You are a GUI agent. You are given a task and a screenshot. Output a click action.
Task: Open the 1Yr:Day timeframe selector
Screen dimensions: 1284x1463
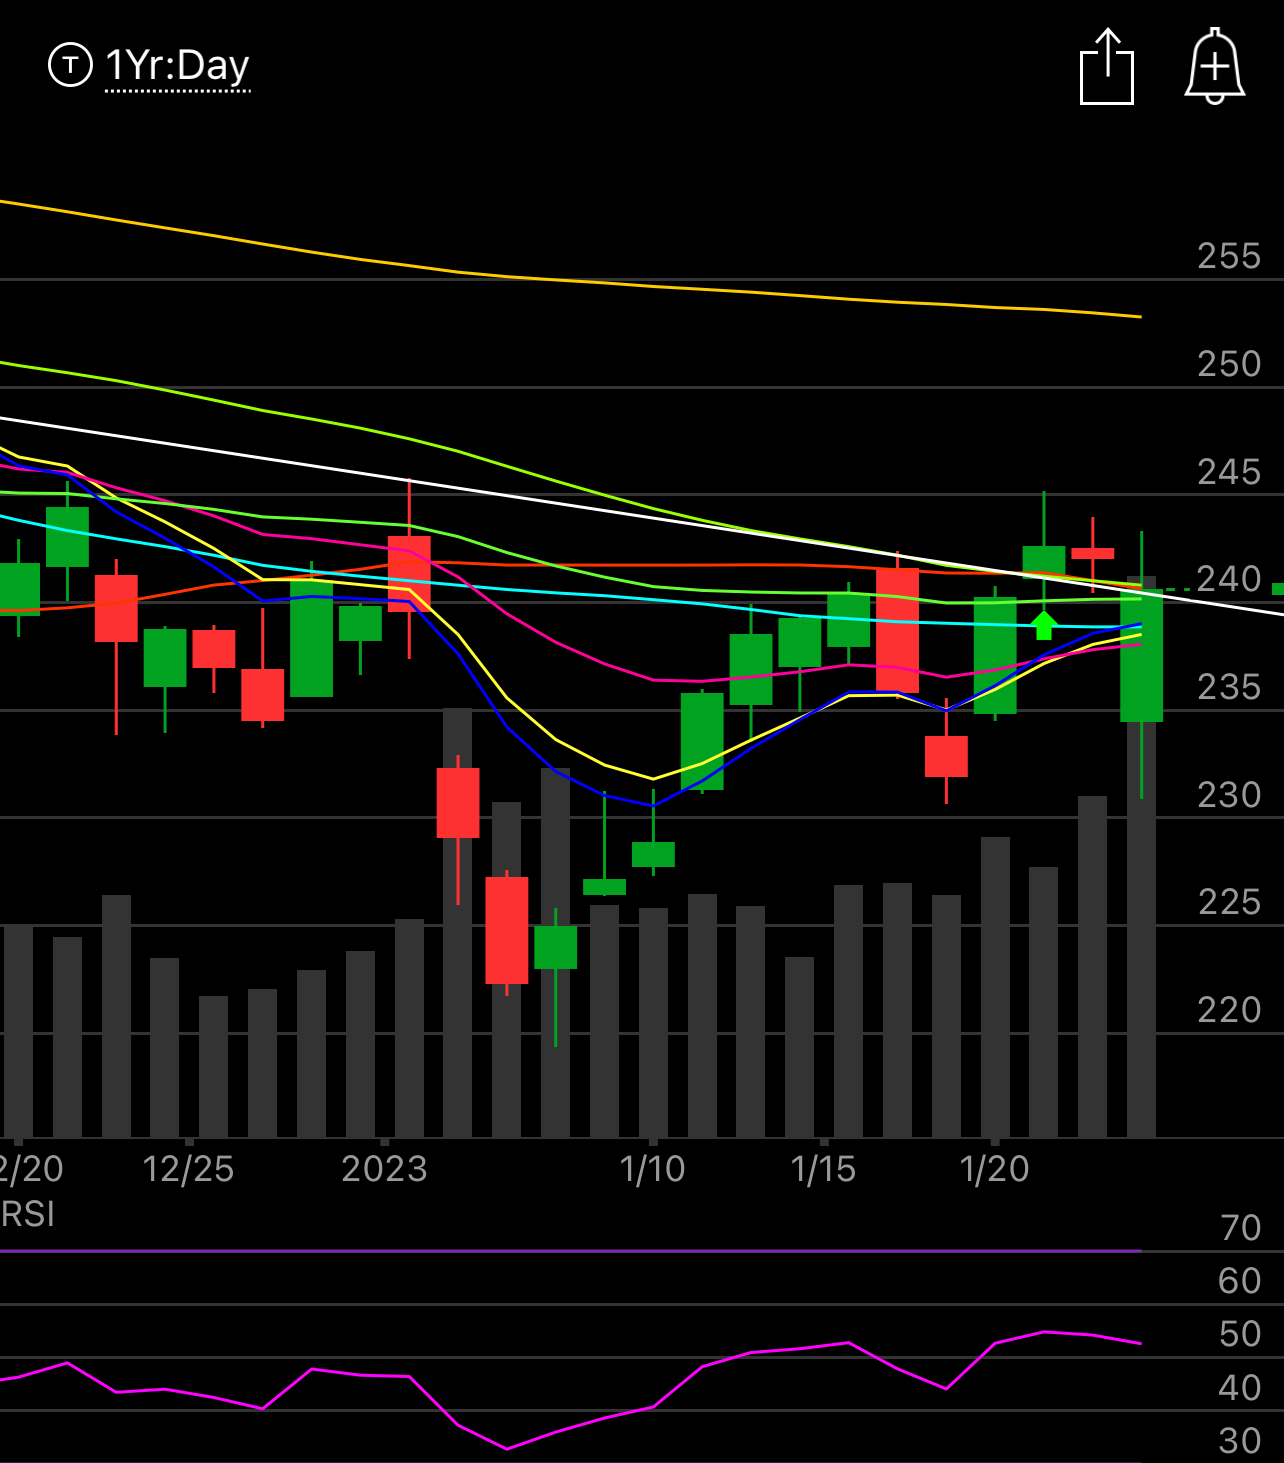click(x=177, y=66)
